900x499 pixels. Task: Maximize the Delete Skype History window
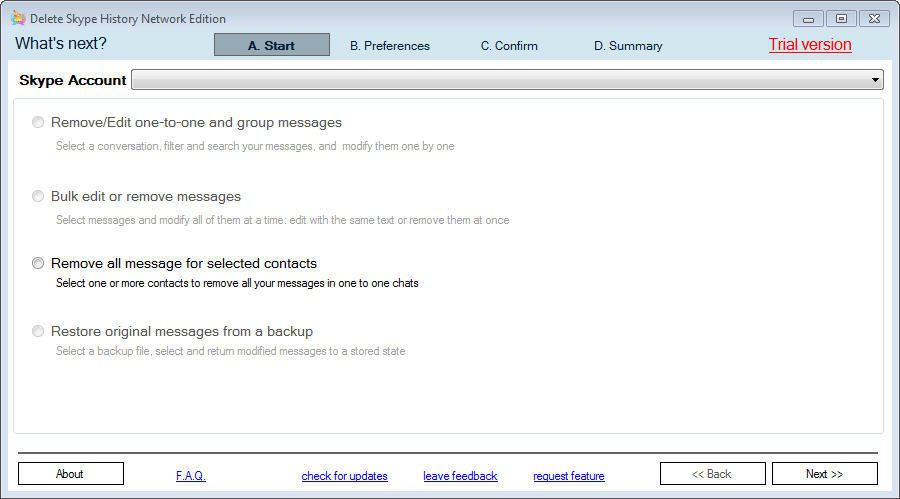(841, 19)
